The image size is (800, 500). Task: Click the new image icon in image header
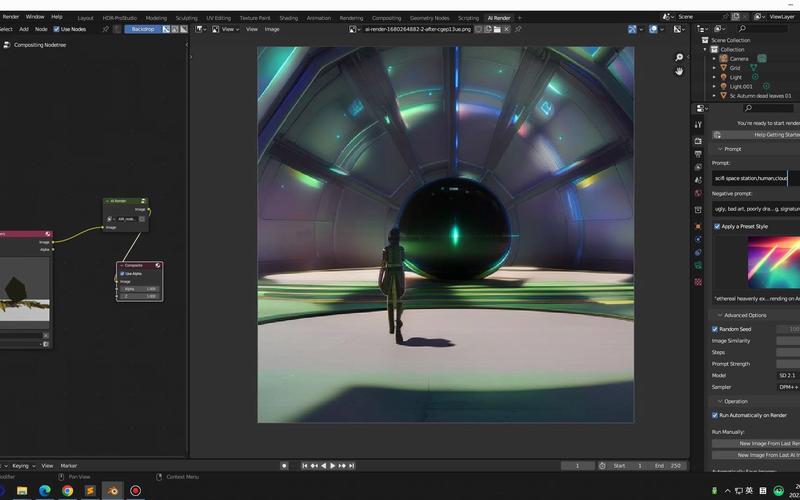[488, 30]
